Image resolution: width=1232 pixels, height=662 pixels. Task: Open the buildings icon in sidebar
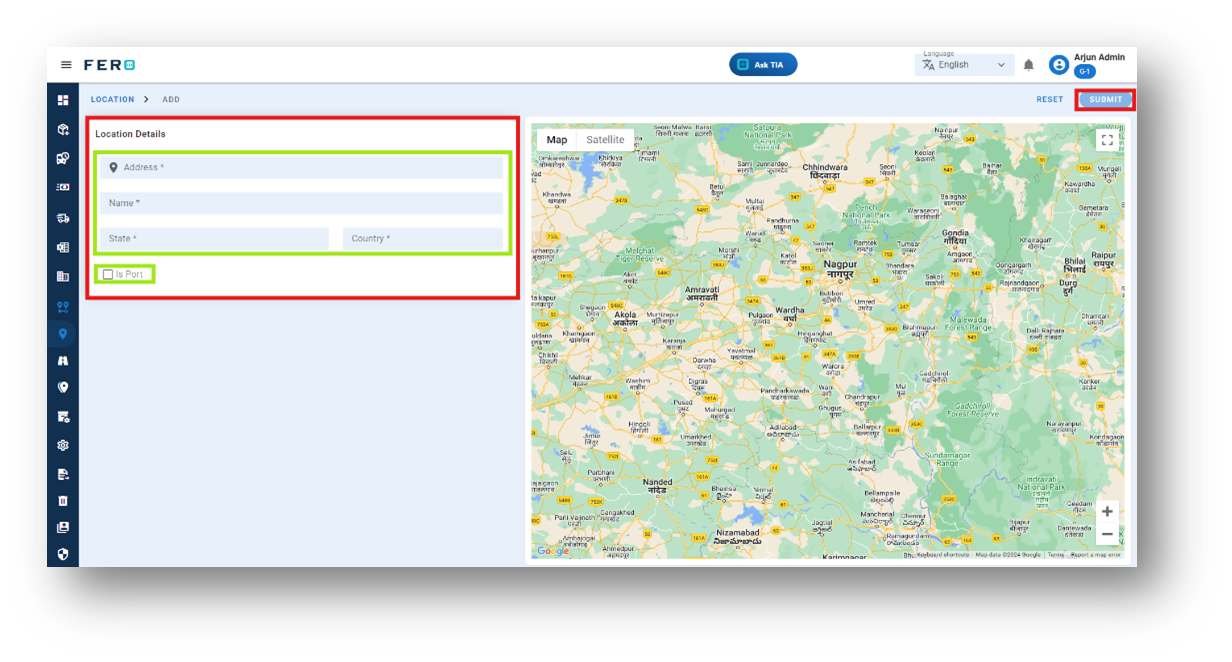(63, 276)
